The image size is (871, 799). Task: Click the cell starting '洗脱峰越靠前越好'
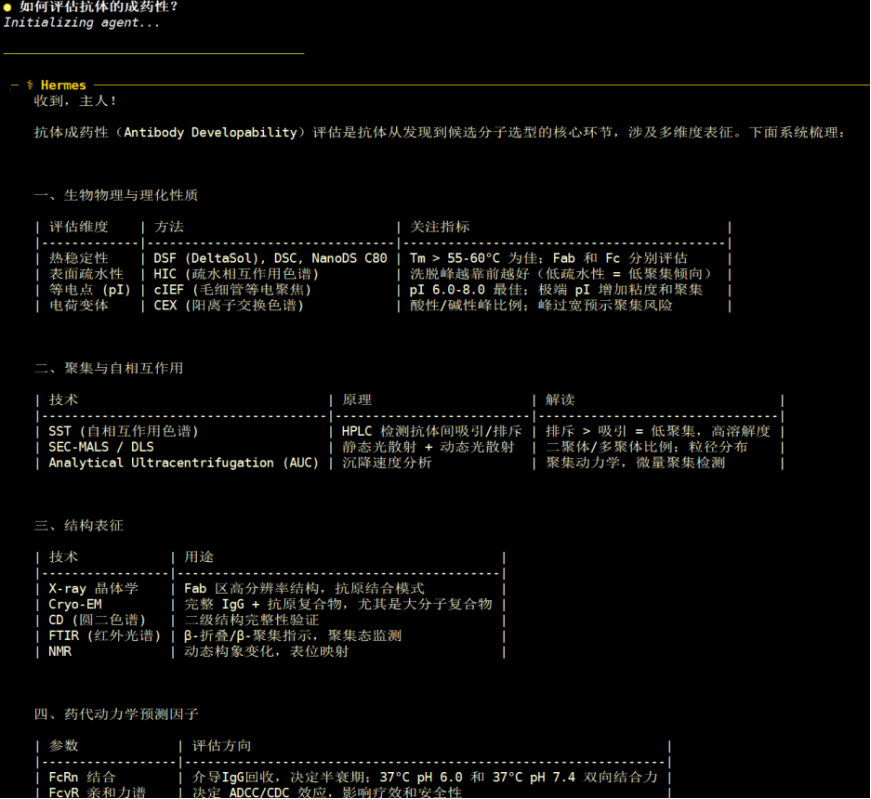[561, 274]
